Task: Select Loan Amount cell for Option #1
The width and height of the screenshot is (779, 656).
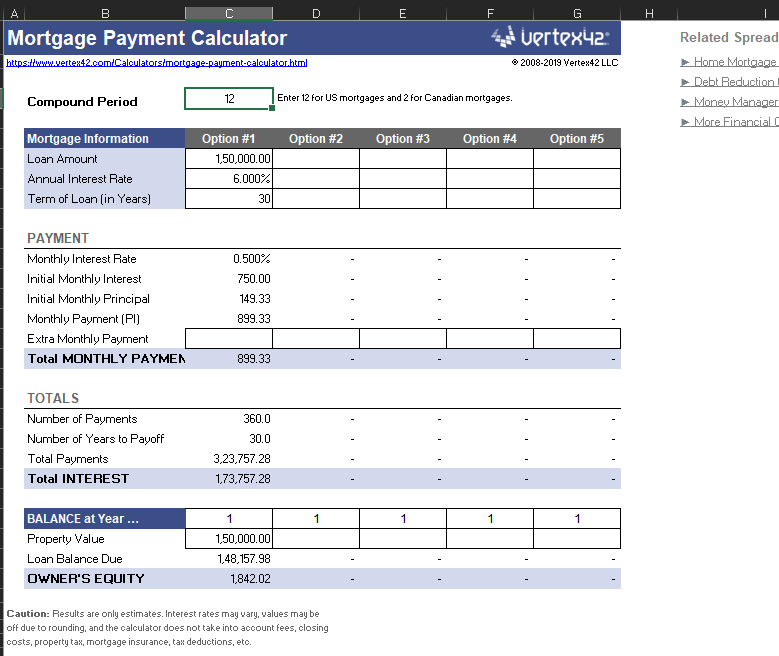Action: coord(229,159)
